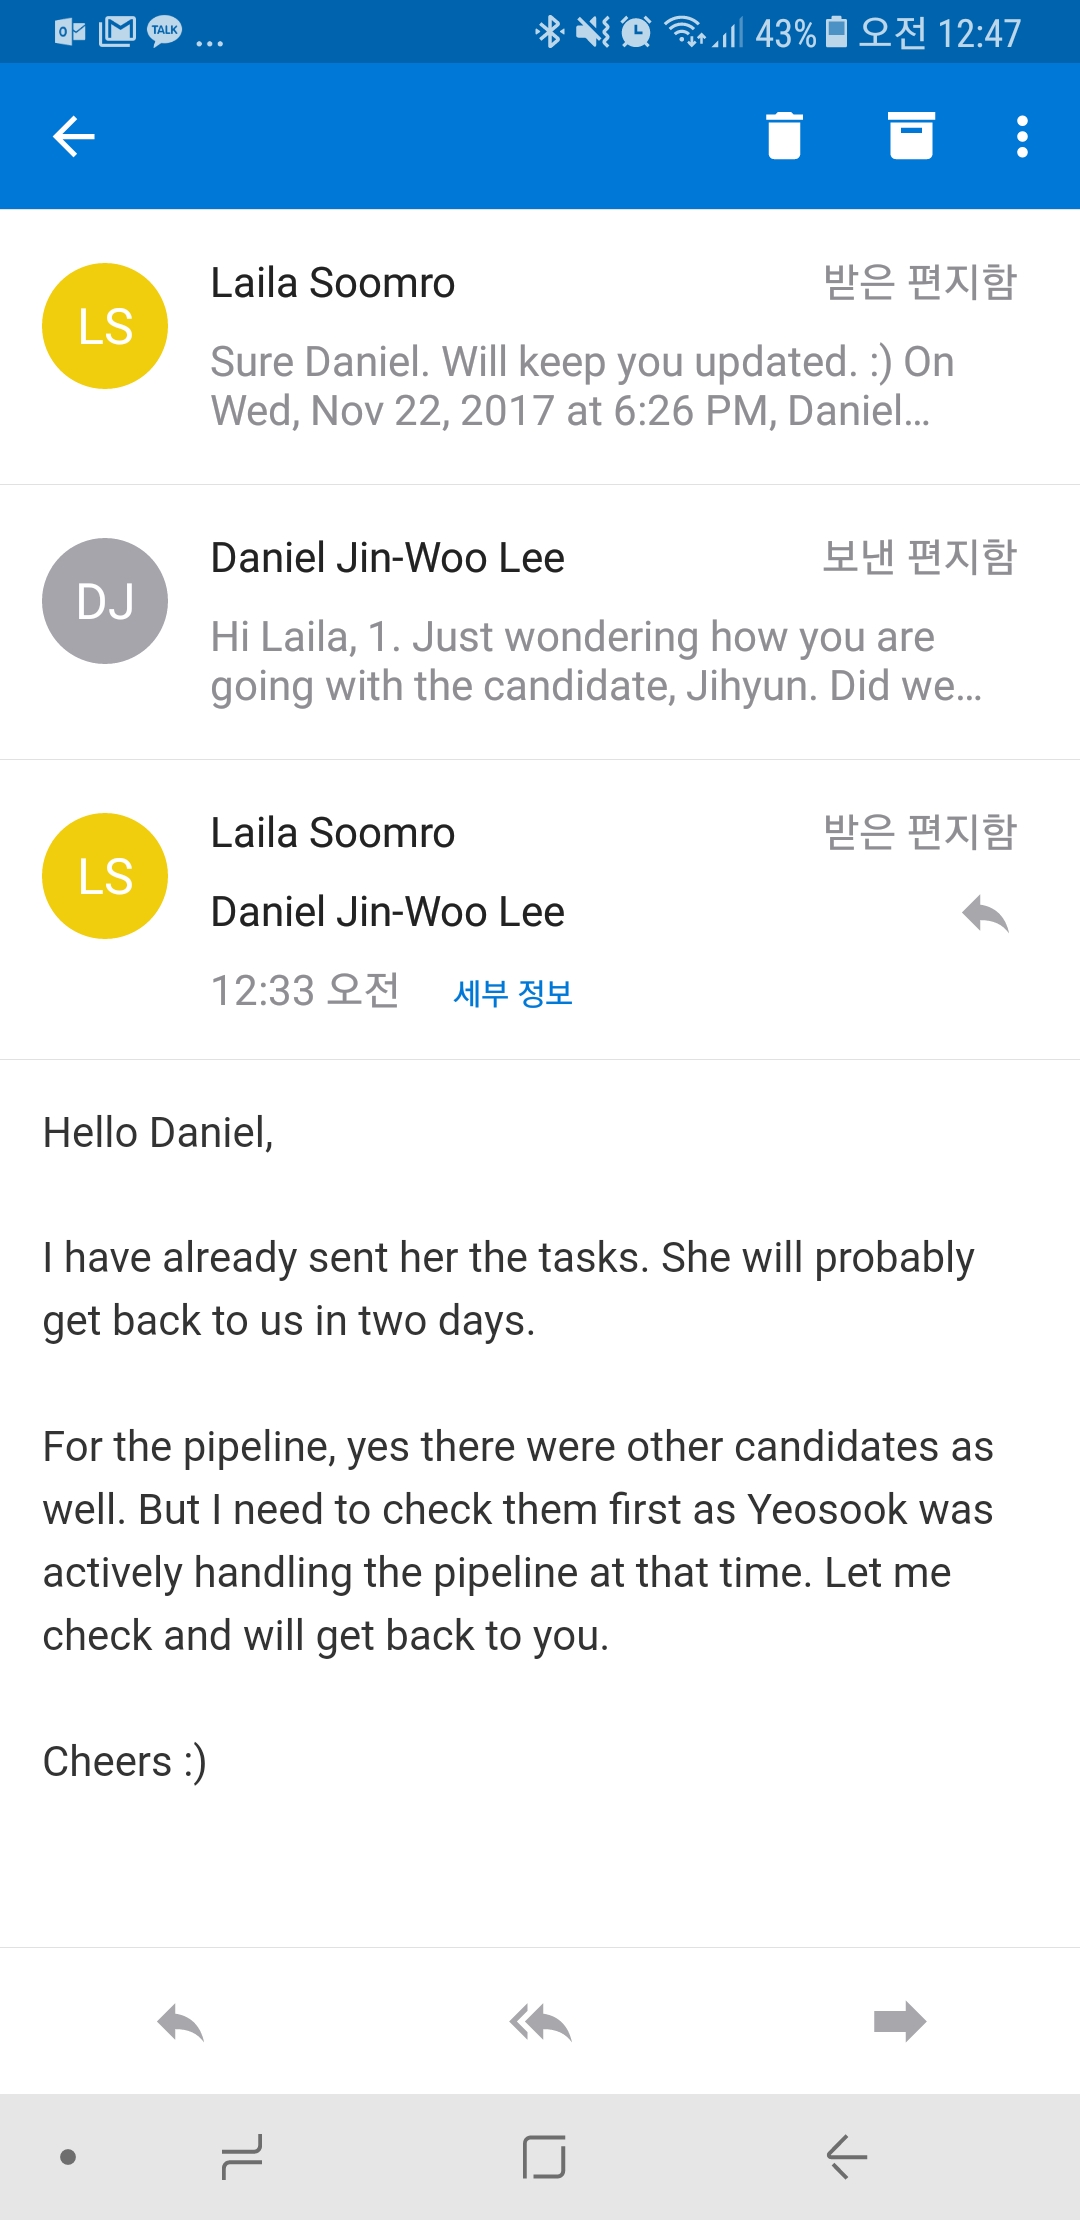The width and height of the screenshot is (1080, 2220).
Task: Tap Reply All double-arrow icon
Action: [540, 2022]
